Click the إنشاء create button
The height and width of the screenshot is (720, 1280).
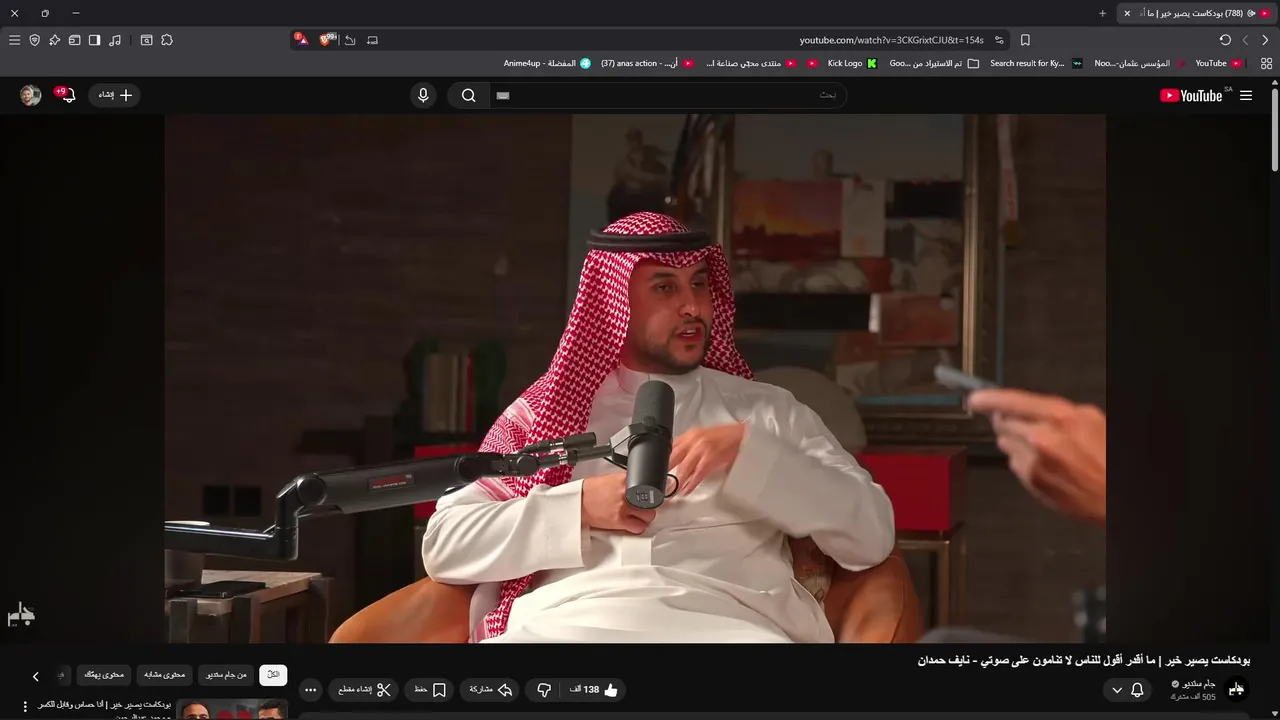(116, 95)
